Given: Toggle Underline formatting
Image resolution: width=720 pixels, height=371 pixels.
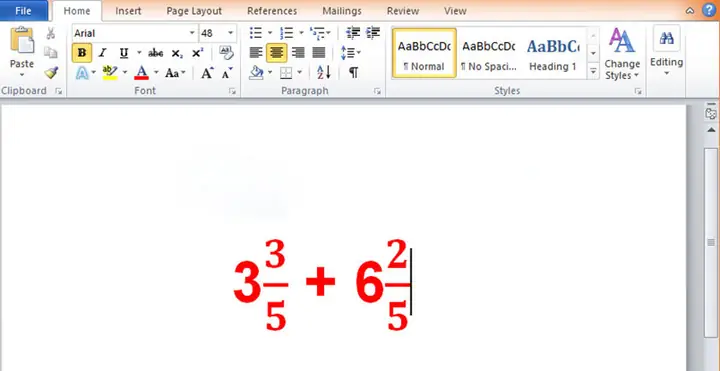Looking at the screenshot, I should 124,53.
